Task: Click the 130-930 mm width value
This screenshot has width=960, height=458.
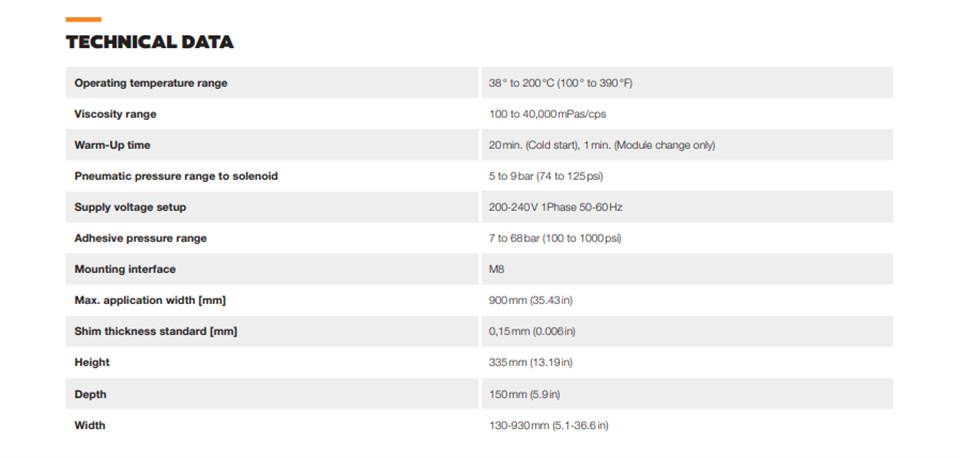Action: 548,425
